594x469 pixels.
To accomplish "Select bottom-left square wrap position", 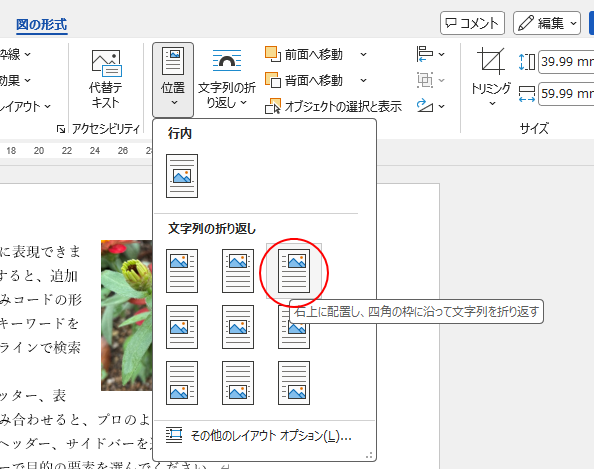I will pyautogui.click(x=182, y=383).
